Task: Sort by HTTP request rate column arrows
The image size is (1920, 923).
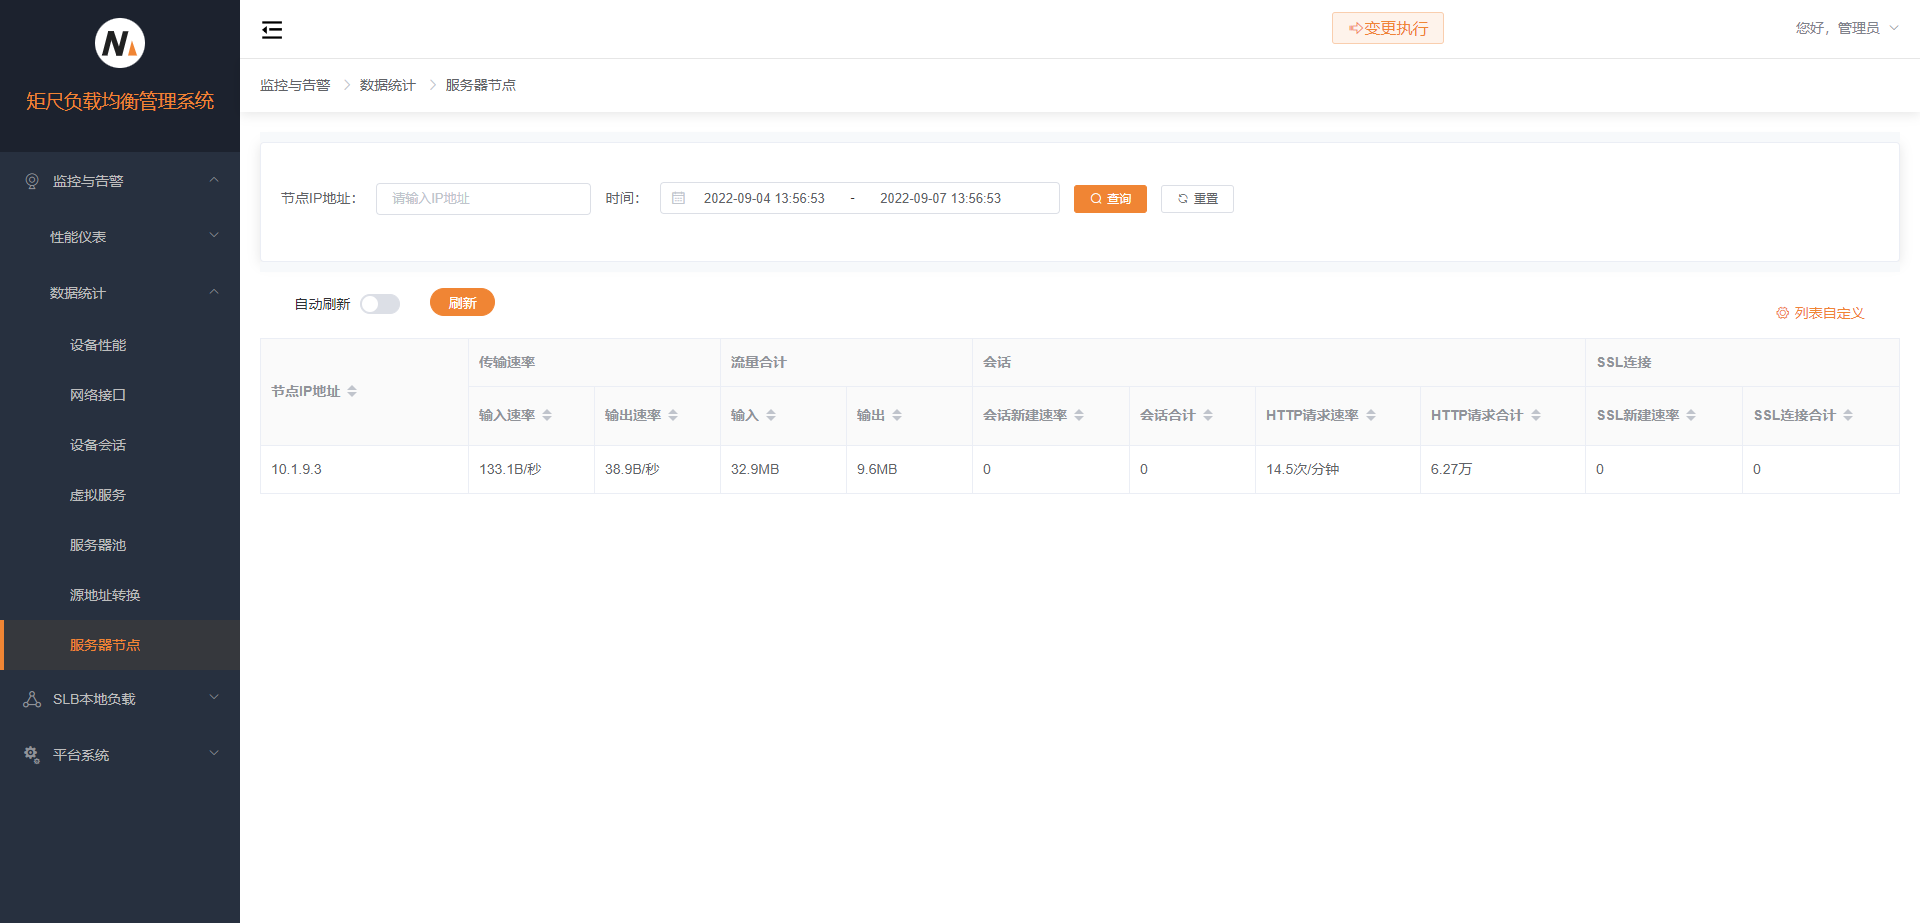Action: [1371, 415]
